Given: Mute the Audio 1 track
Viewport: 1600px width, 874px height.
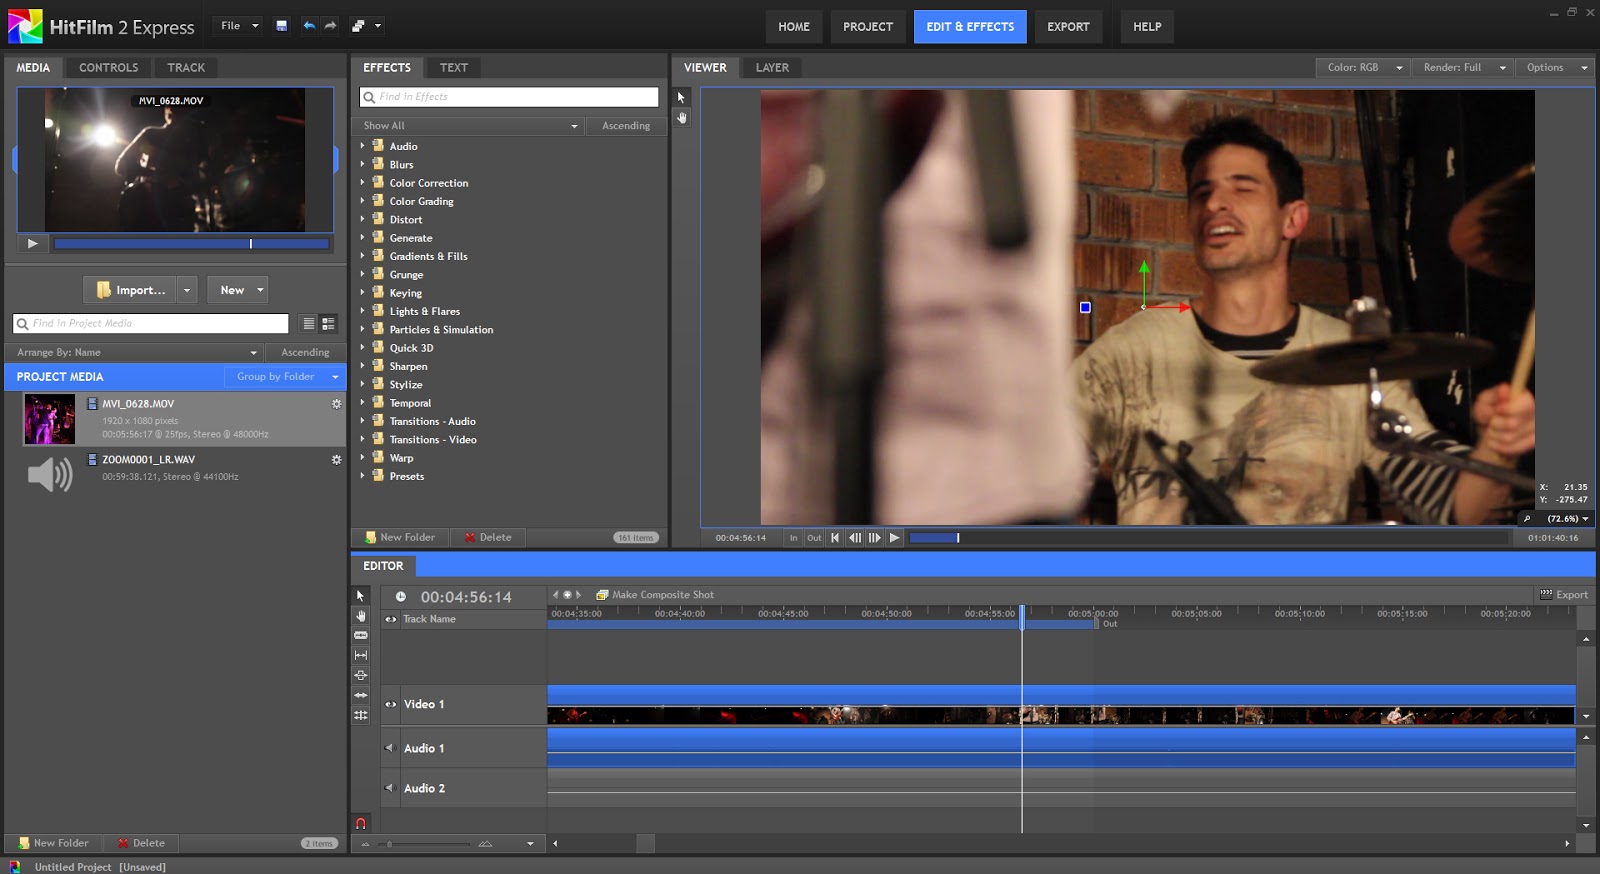Looking at the screenshot, I should [x=391, y=749].
